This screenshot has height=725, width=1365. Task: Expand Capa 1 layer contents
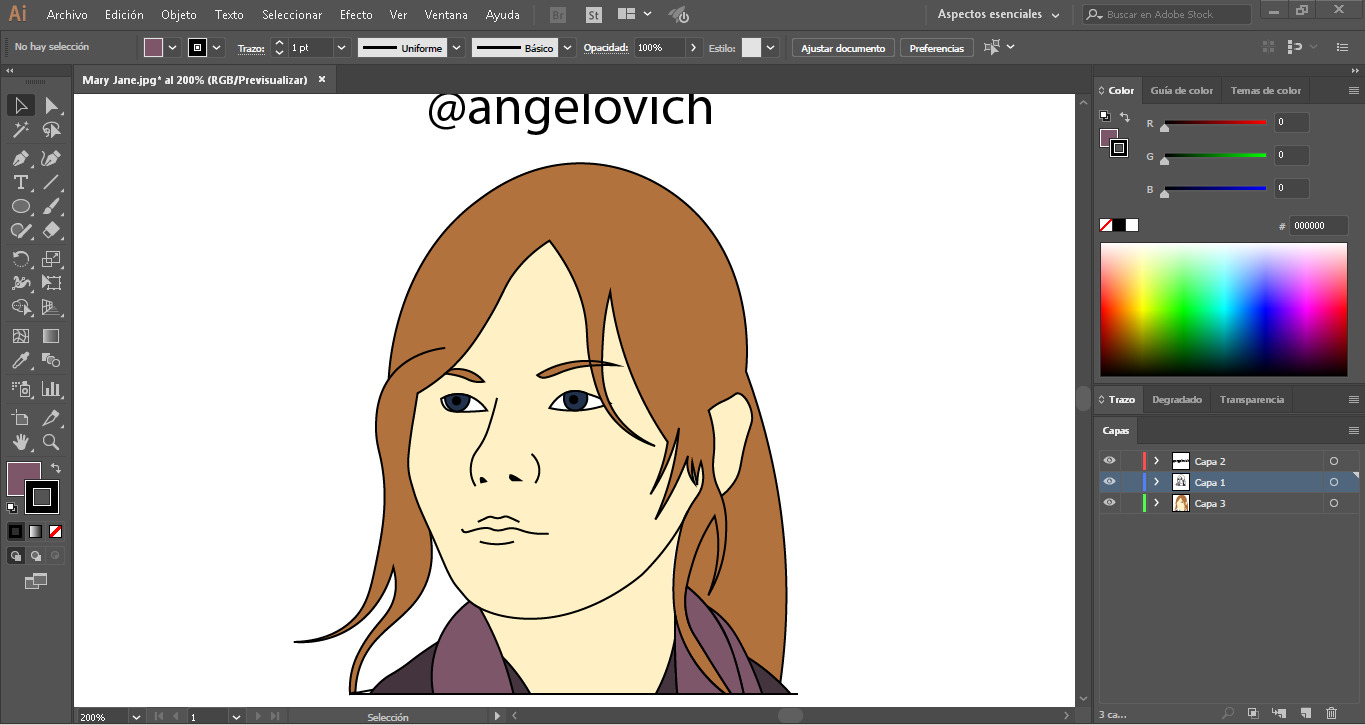[1157, 482]
